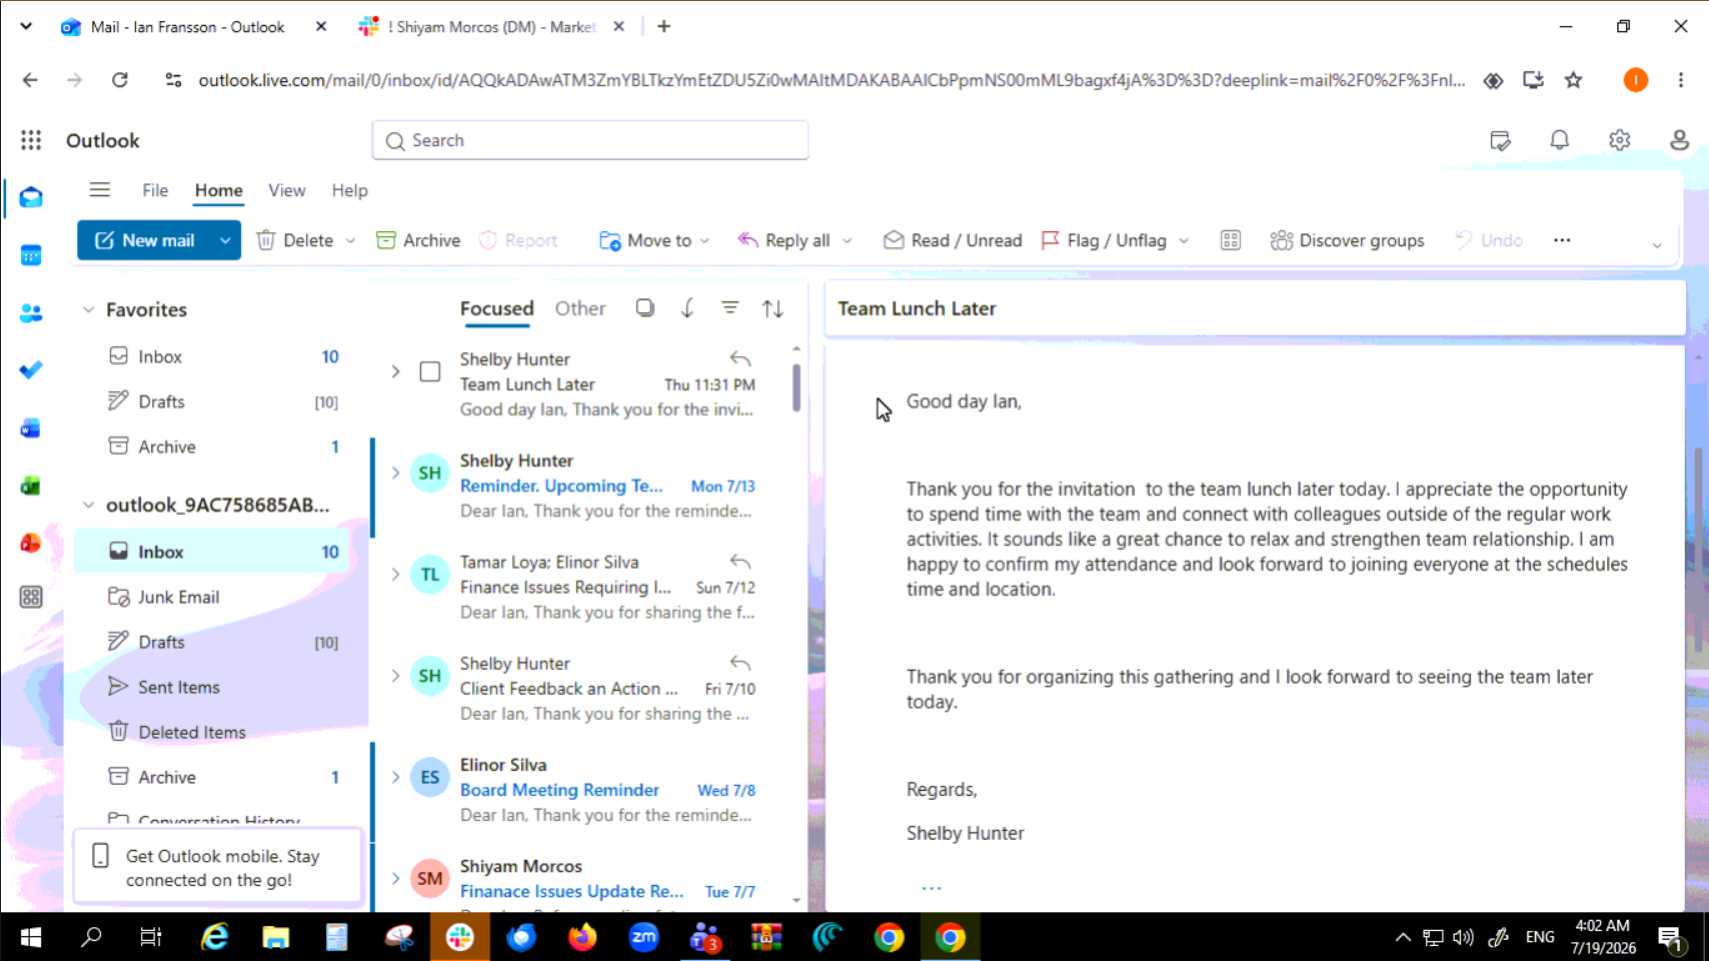Launch Word from the Outlook left rail
1709x961 pixels.
(31, 428)
